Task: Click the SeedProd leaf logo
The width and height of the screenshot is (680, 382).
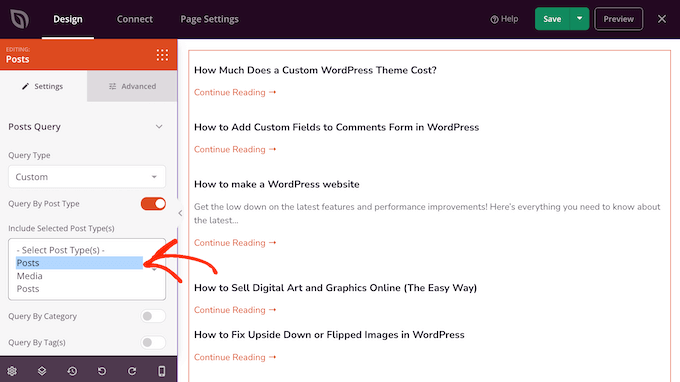Action: [20, 19]
